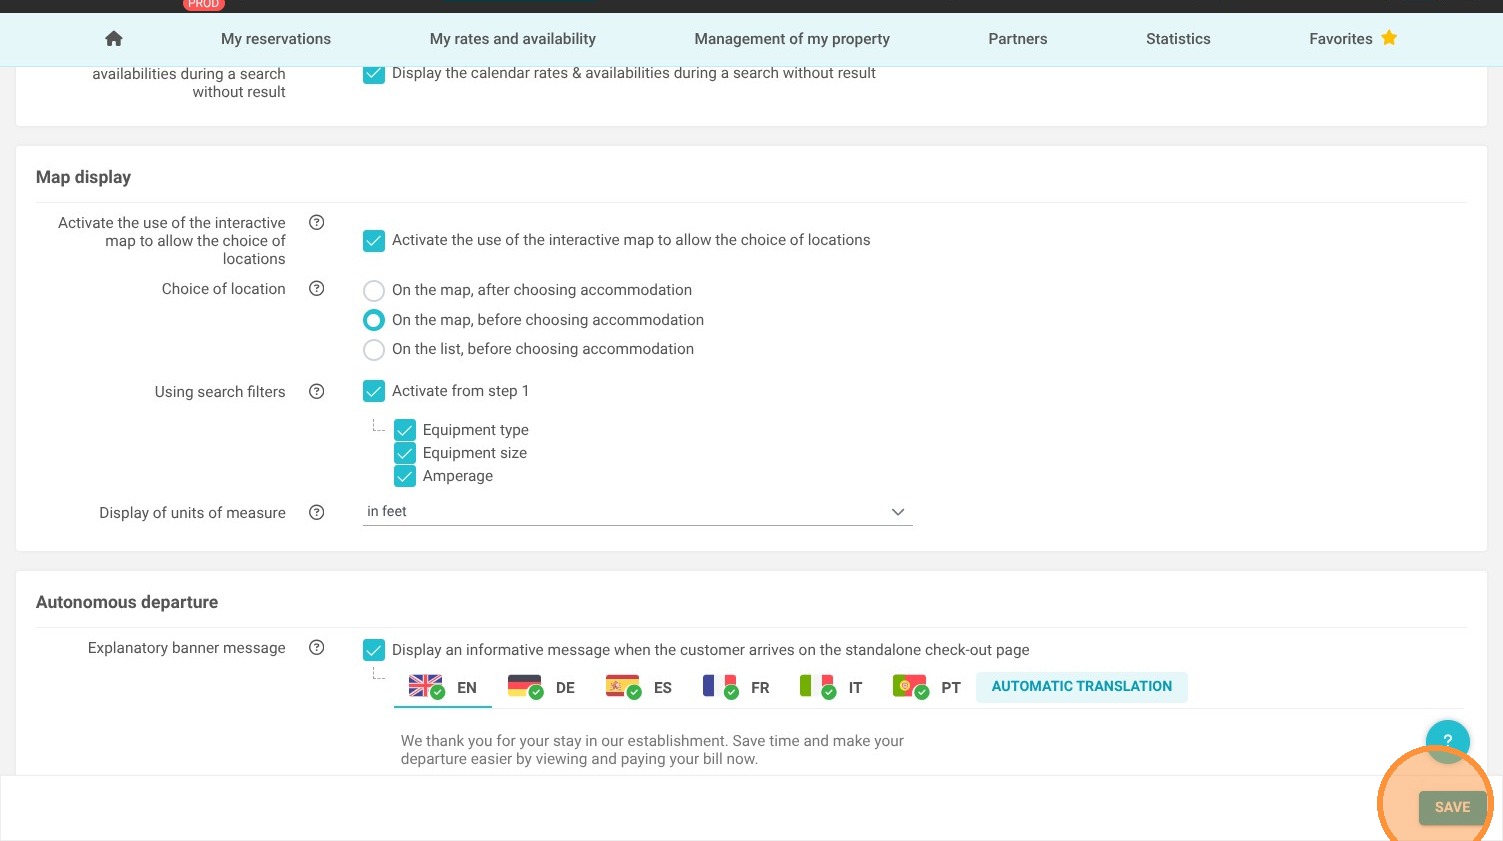Switch to the ES language tab

click(638, 688)
